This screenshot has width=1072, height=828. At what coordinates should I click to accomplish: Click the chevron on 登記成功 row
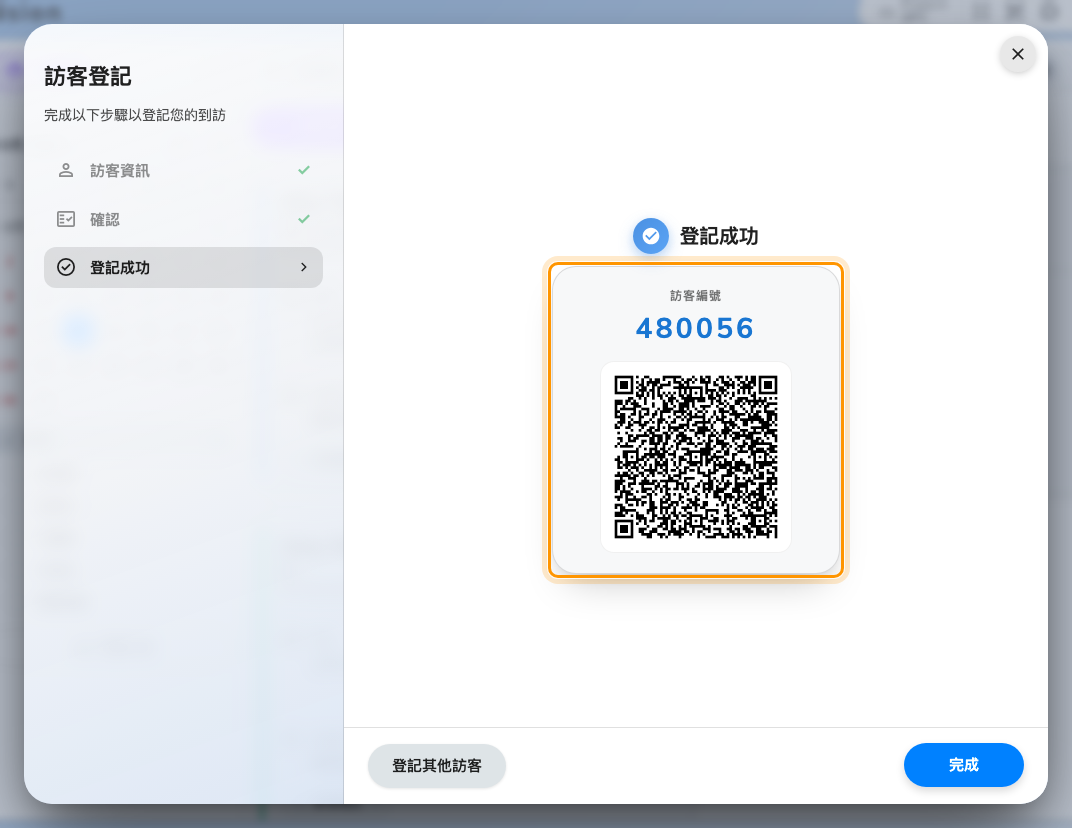[304, 267]
